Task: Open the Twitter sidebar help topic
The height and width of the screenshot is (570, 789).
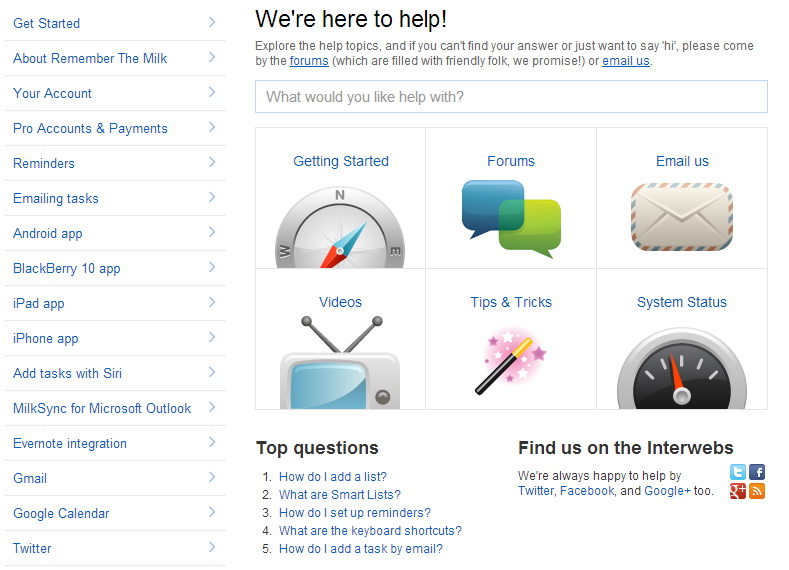Action: [x=32, y=548]
